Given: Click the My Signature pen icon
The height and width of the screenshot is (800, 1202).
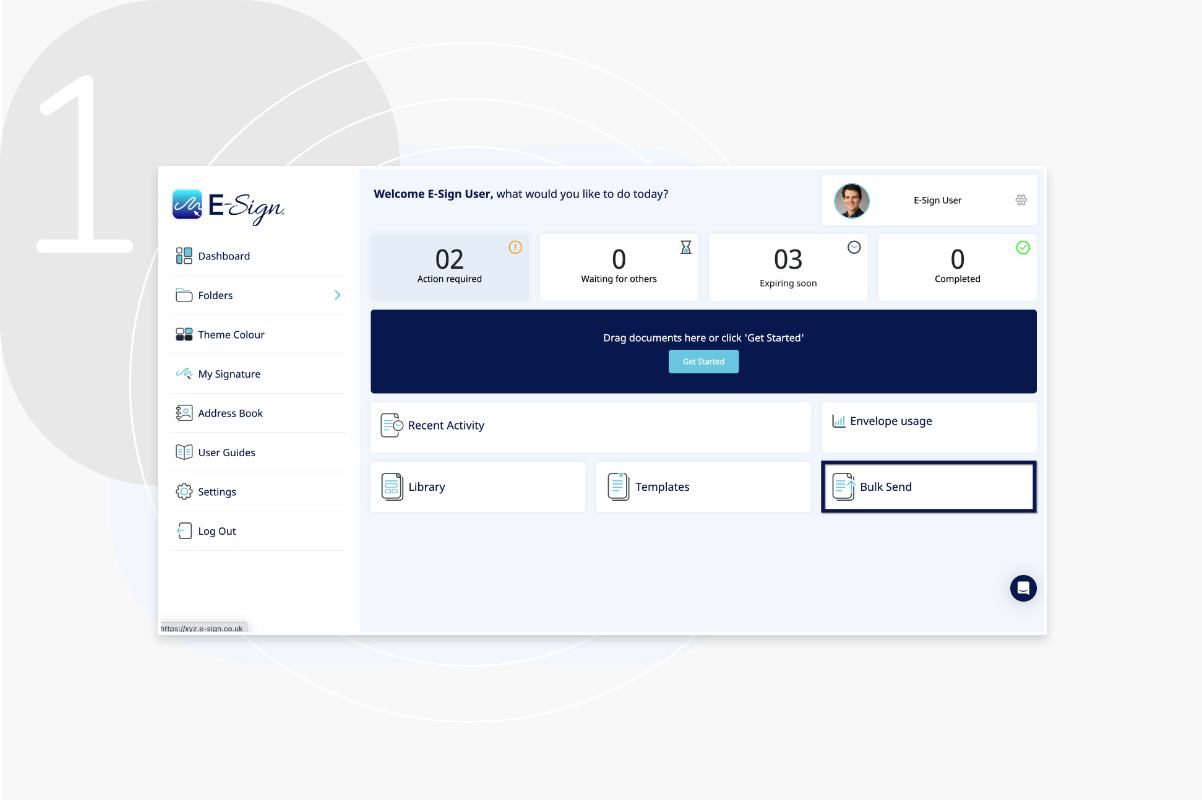Looking at the screenshot, I should (x=184, y=374).
